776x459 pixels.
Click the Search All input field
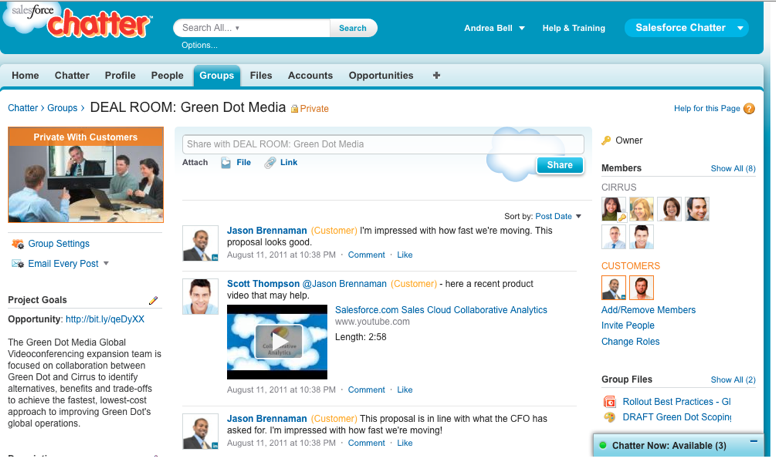252,28
